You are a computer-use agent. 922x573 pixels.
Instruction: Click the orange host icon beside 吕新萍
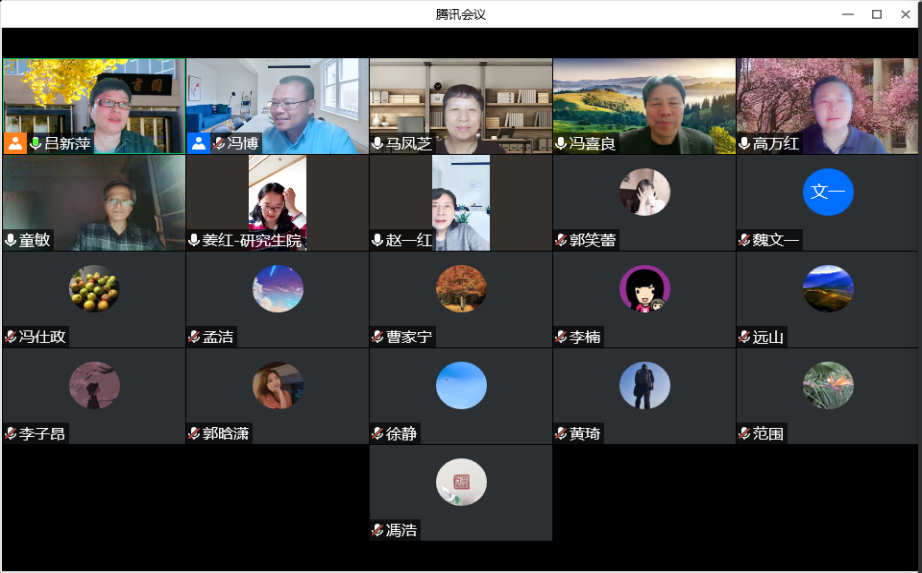(x=15, y=143)
